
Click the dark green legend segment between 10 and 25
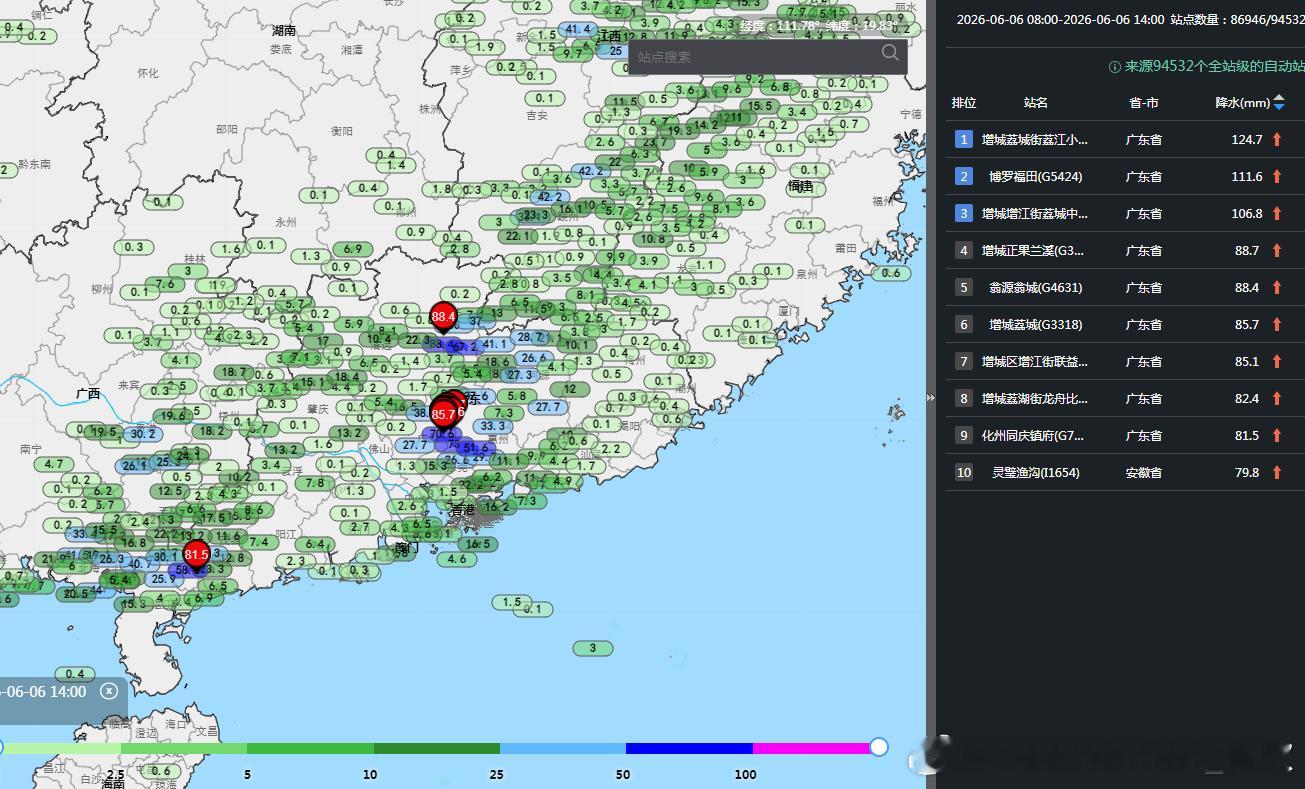tap(437, 748)
